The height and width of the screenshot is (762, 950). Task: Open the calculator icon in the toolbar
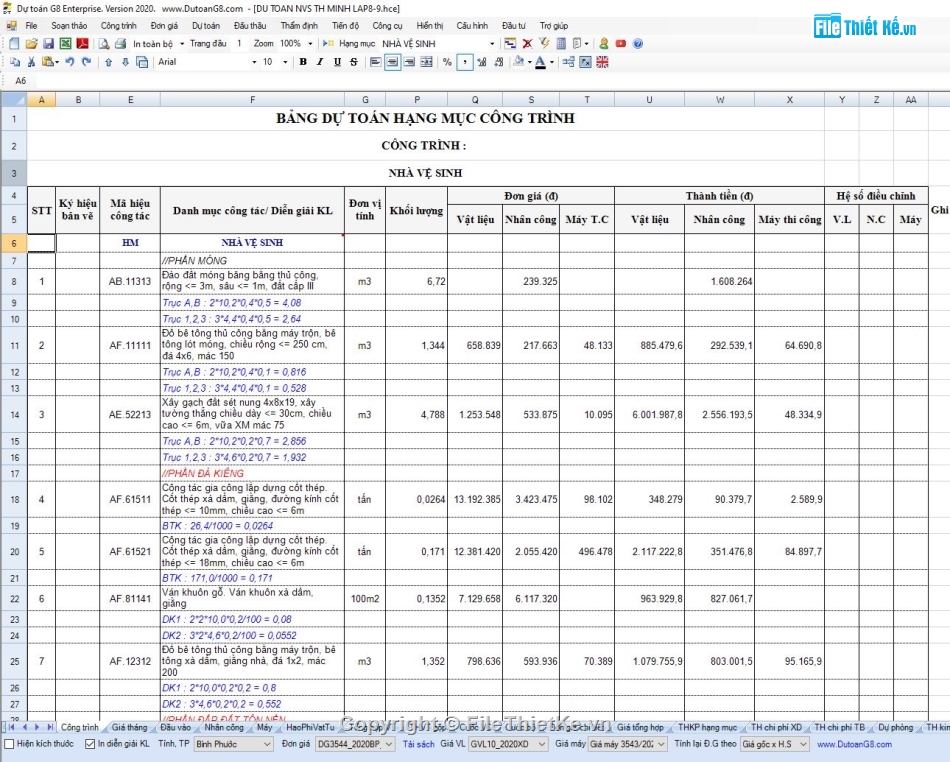pos(561,44)
